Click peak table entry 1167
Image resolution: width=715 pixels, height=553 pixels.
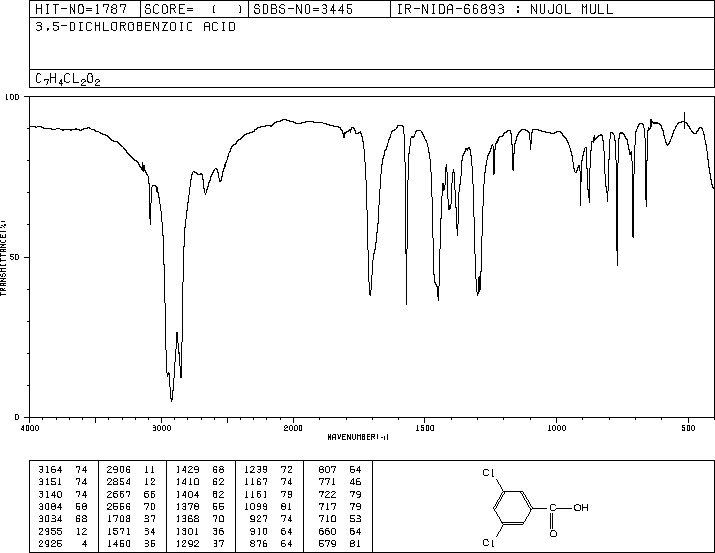(256, 482)
